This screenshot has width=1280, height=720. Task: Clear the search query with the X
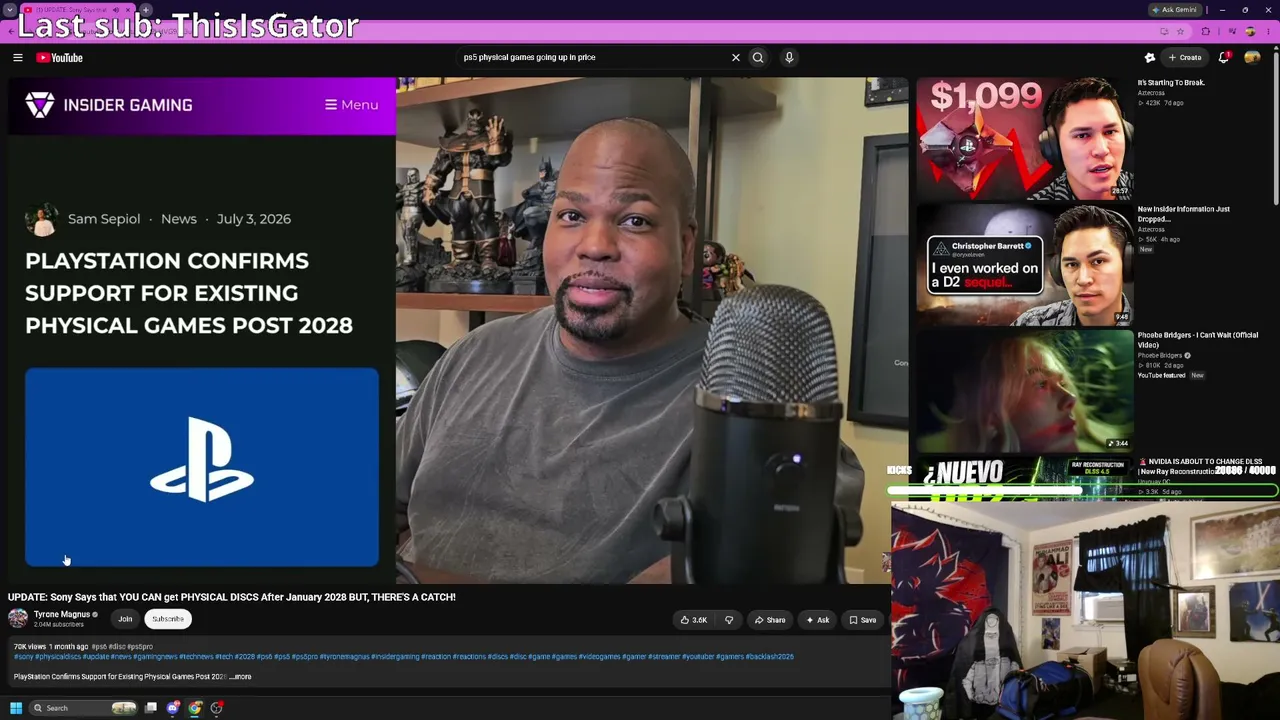tap(735, 57)
